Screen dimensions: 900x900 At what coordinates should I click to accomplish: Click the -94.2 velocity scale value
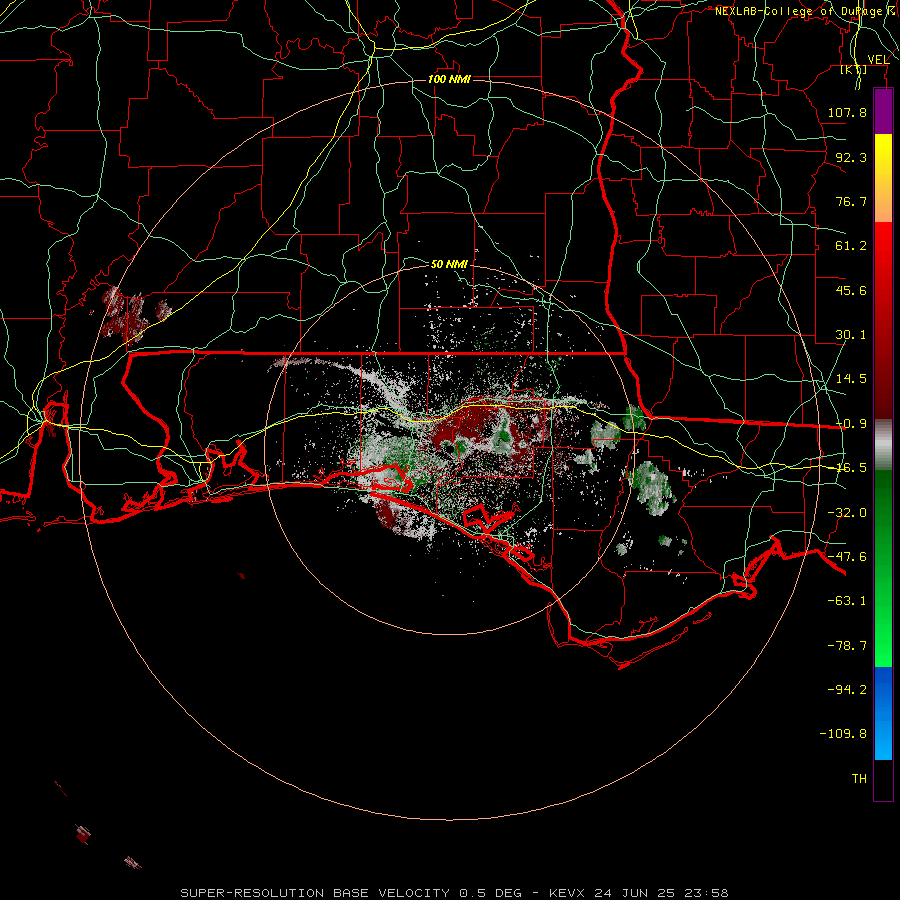pyautogui.click(x=847, y=690)
